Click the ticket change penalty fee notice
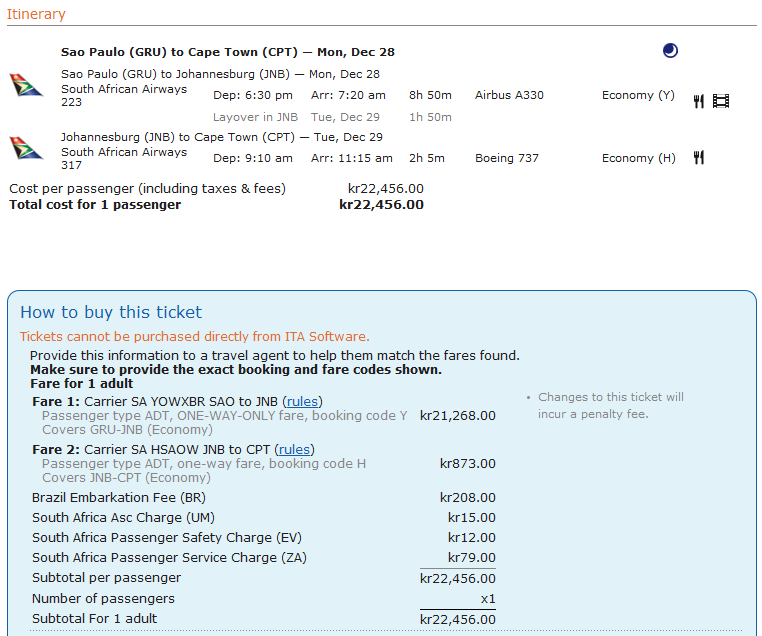The width and height of the screenshot is (762, 636). click(610, 405)
